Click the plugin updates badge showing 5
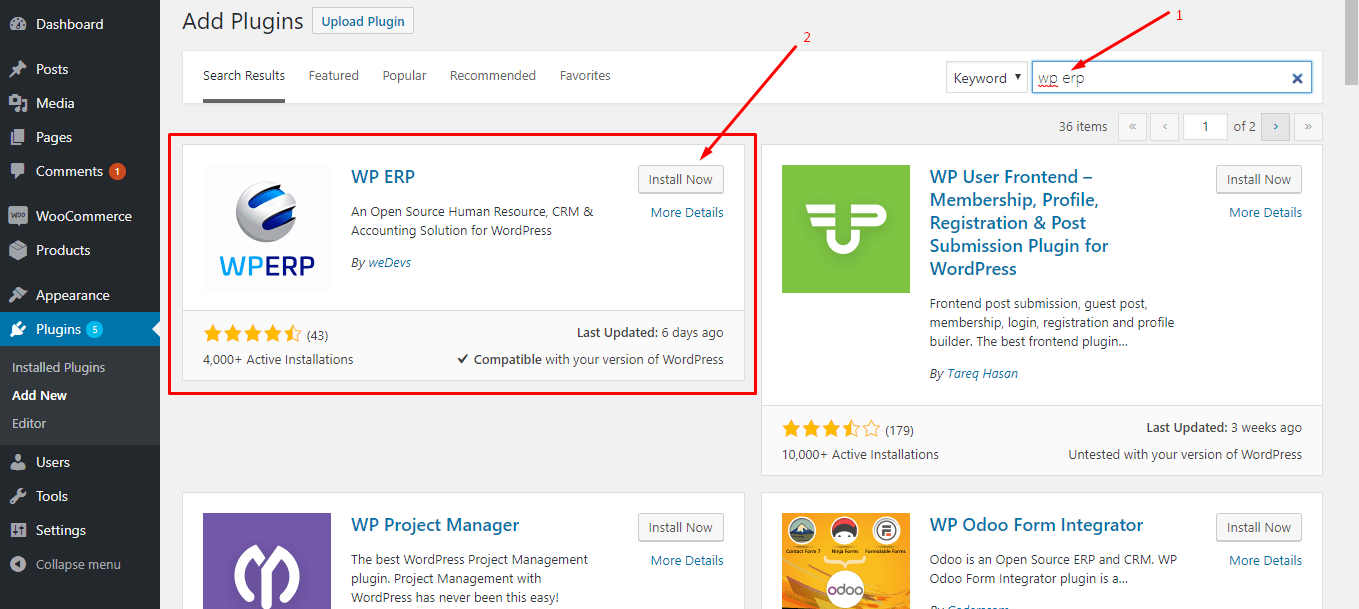The height and width of the screenshot is (609, 1359). [94, 329]
